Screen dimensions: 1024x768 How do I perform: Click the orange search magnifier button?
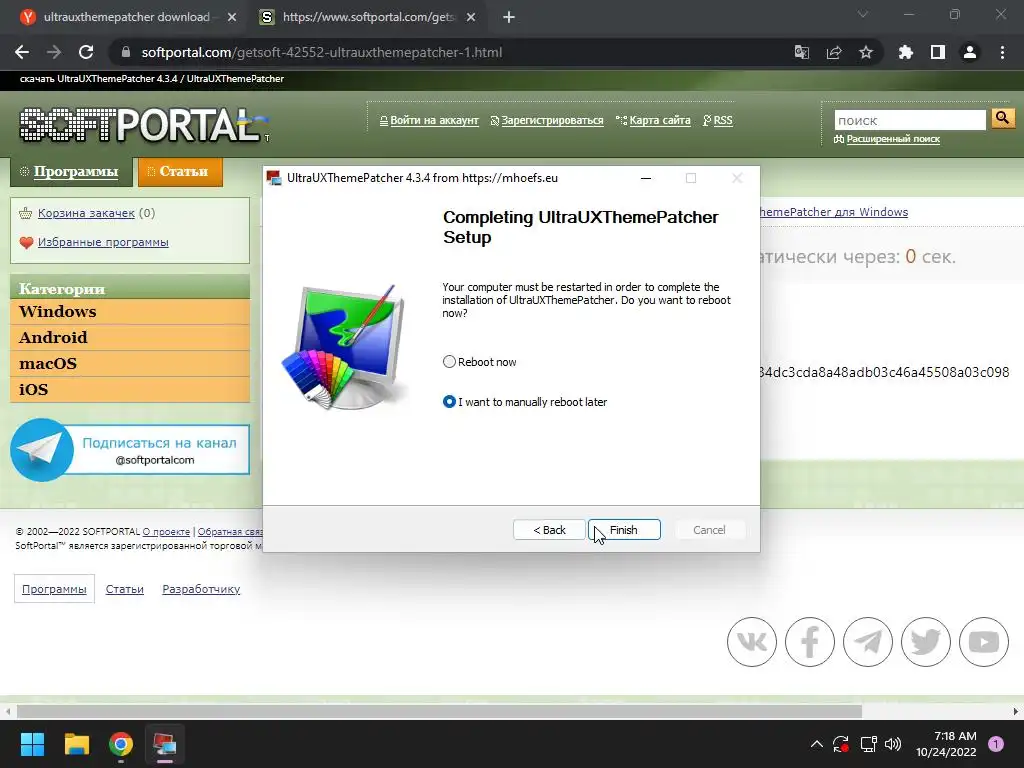pos(1002,118)
